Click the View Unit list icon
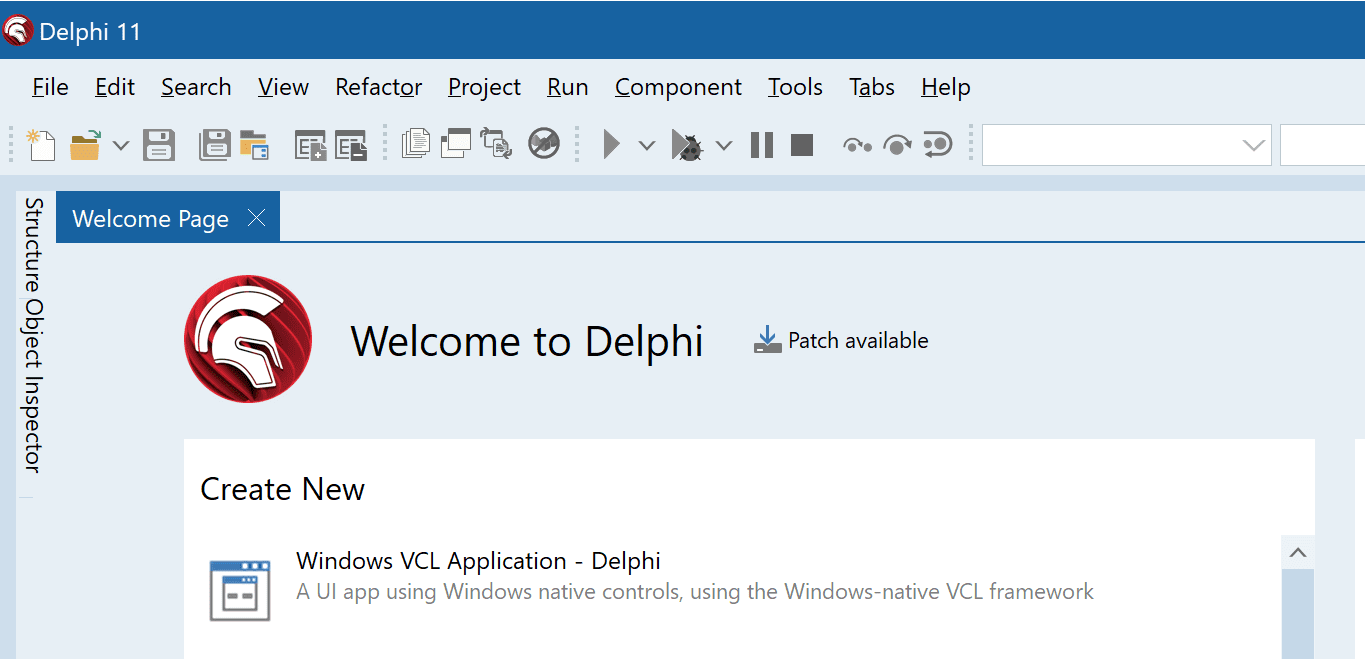 point(416,144)
